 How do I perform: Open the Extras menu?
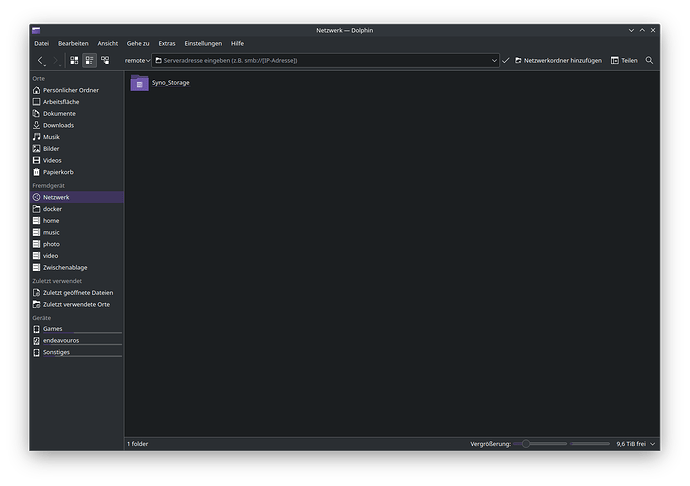pyautogui.click(x=167, y=43)
